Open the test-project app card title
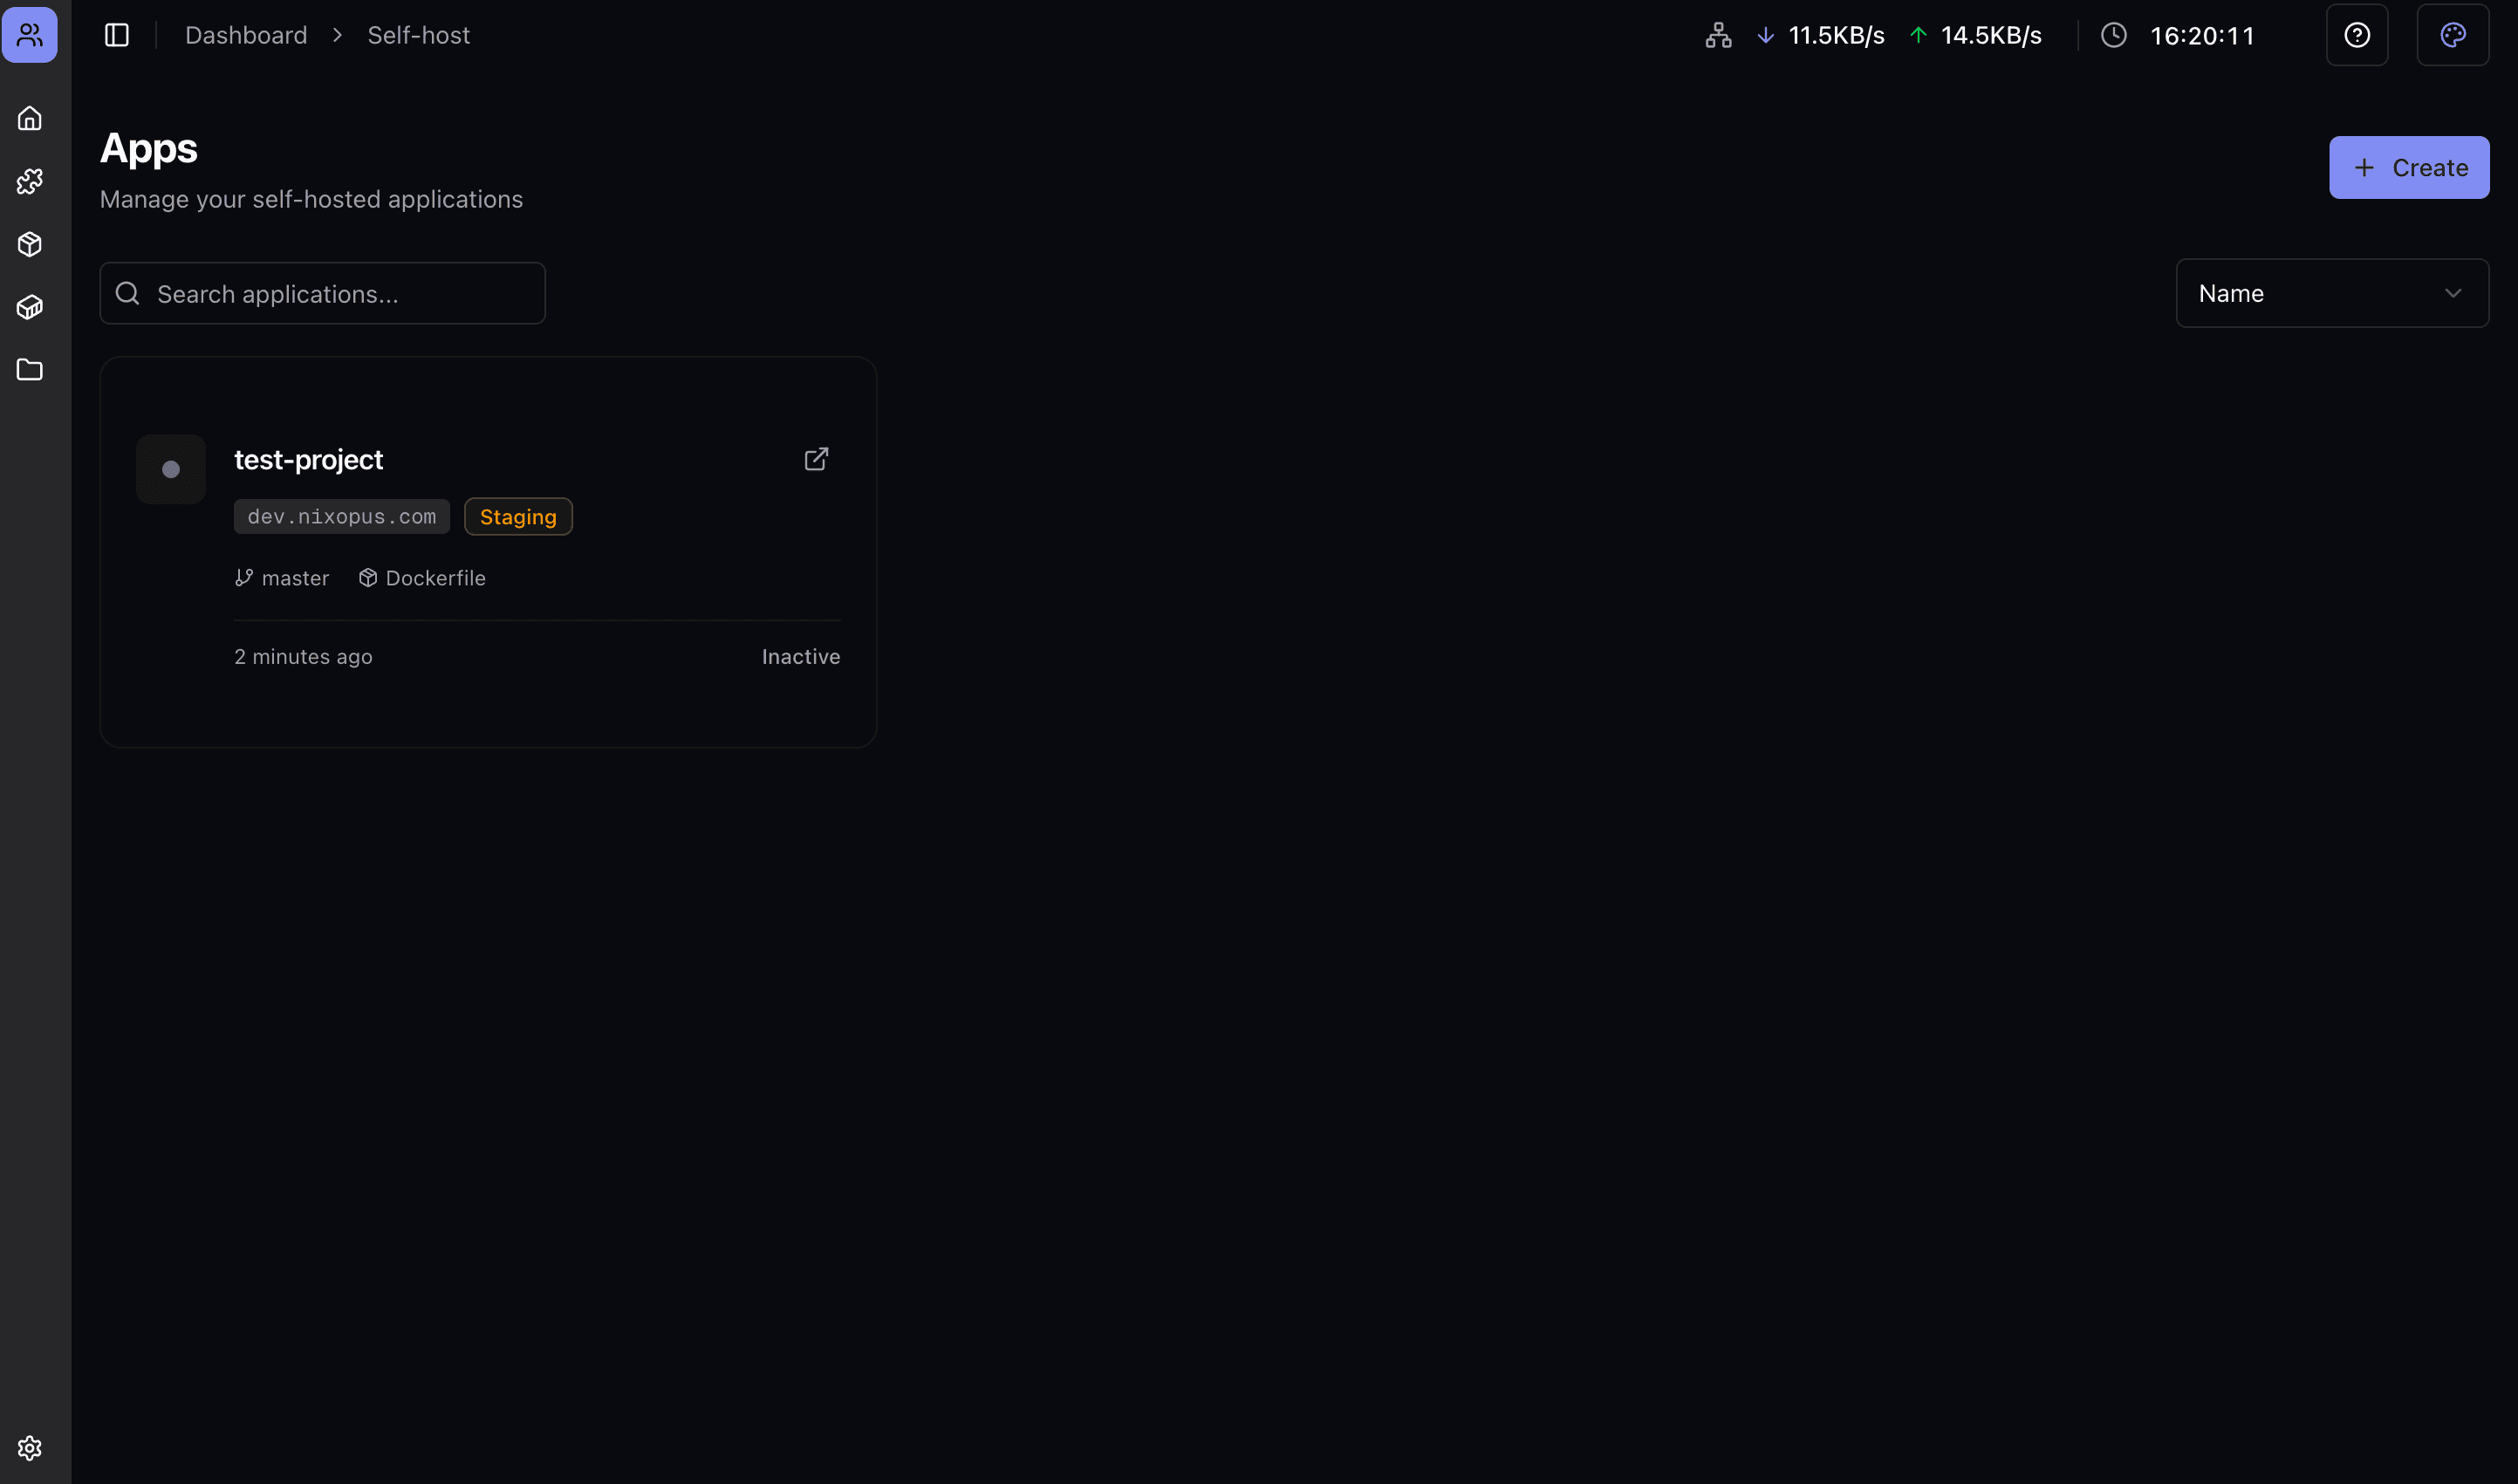2518x1484 pixels. tap(308, 459)
